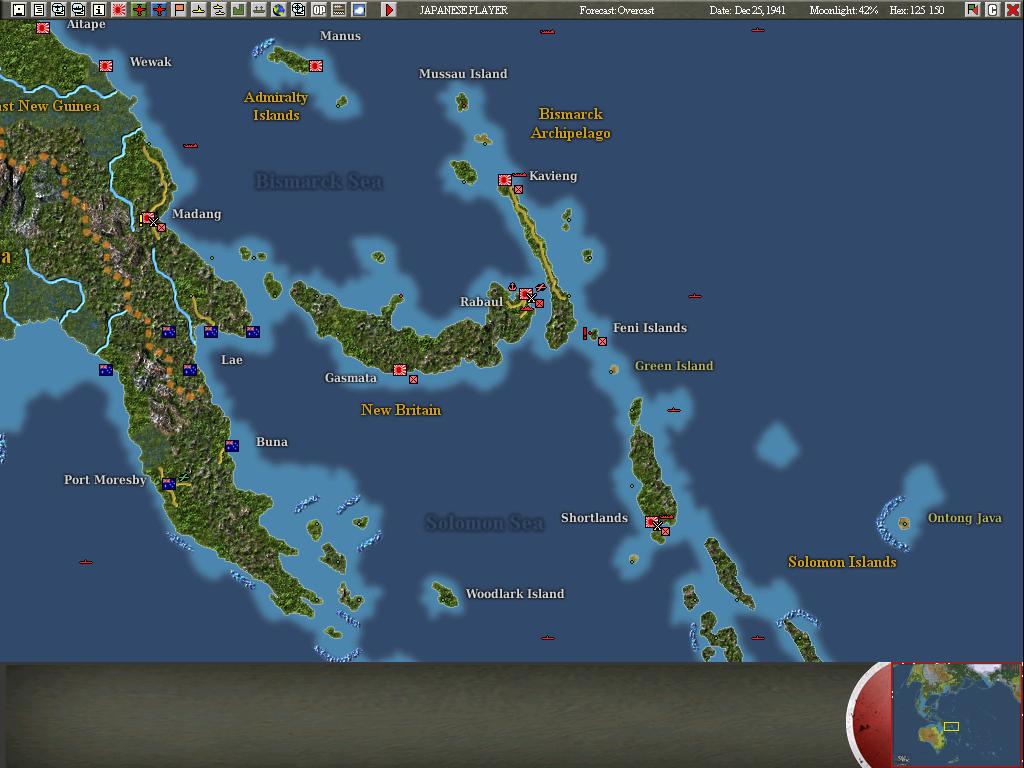
Task: Click the info 'i' toolbar icon
Action: pyautogui.click(x=99, y=10)
